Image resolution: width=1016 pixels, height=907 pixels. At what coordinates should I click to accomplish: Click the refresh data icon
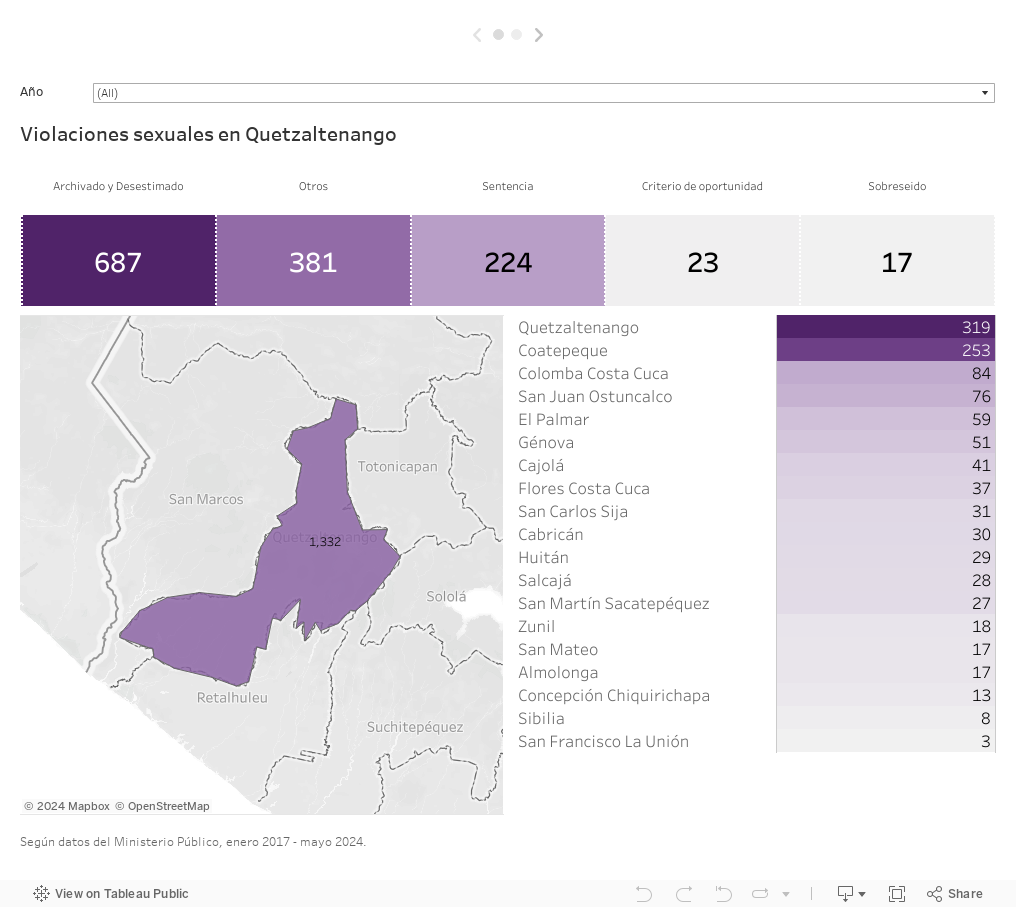[x=760, y=894]
